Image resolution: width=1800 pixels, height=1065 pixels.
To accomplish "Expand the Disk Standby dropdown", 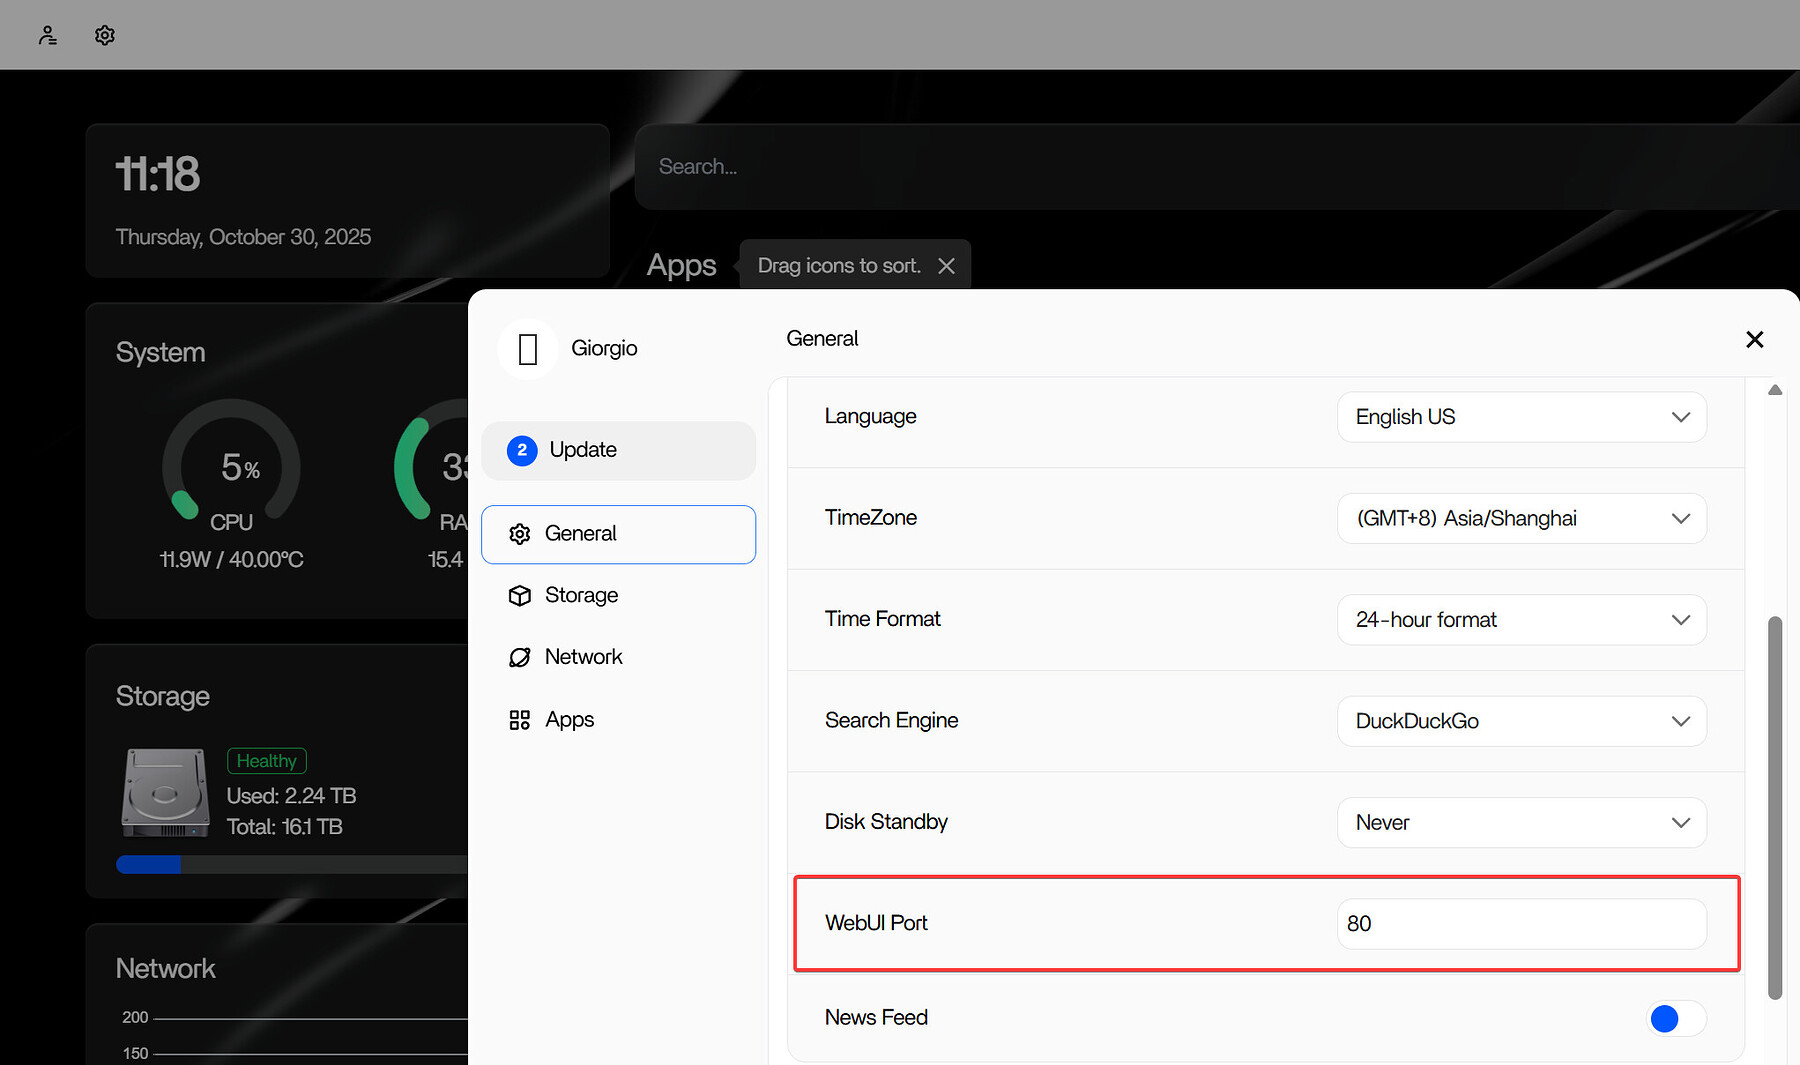I will 1521,823.
